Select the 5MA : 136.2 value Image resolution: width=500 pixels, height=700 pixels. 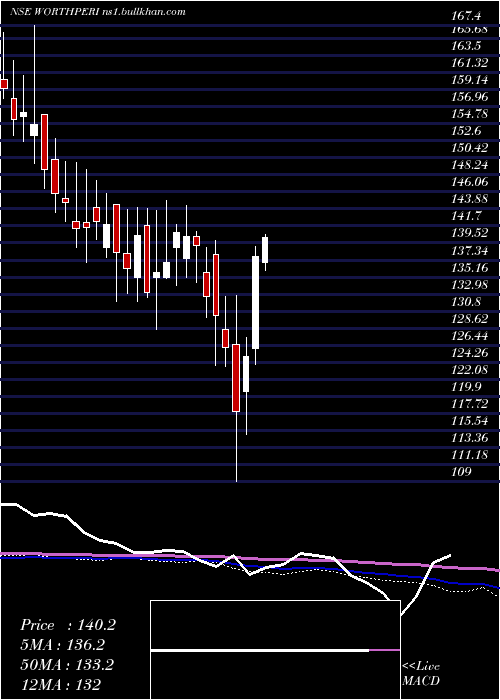click(x=63, y=645)
